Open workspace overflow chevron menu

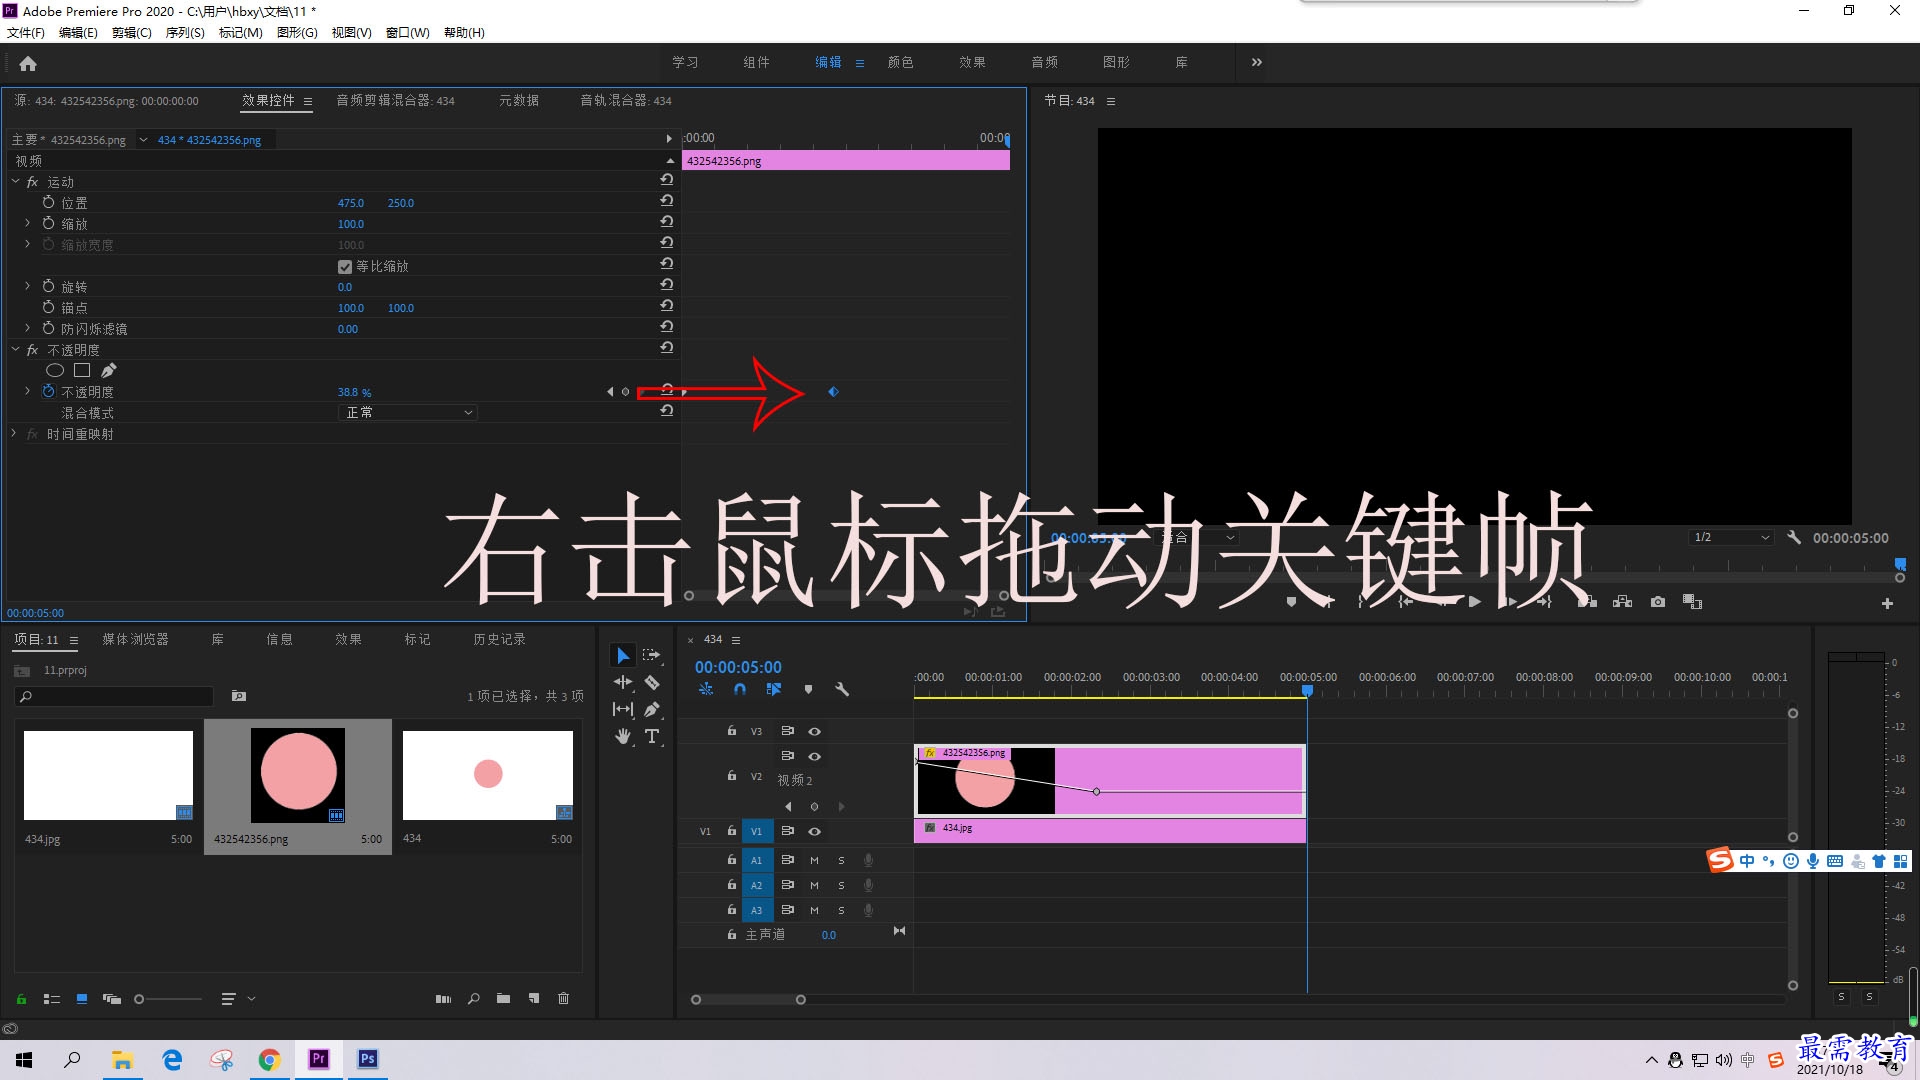pyautogui.click(x=1256, y=62)
